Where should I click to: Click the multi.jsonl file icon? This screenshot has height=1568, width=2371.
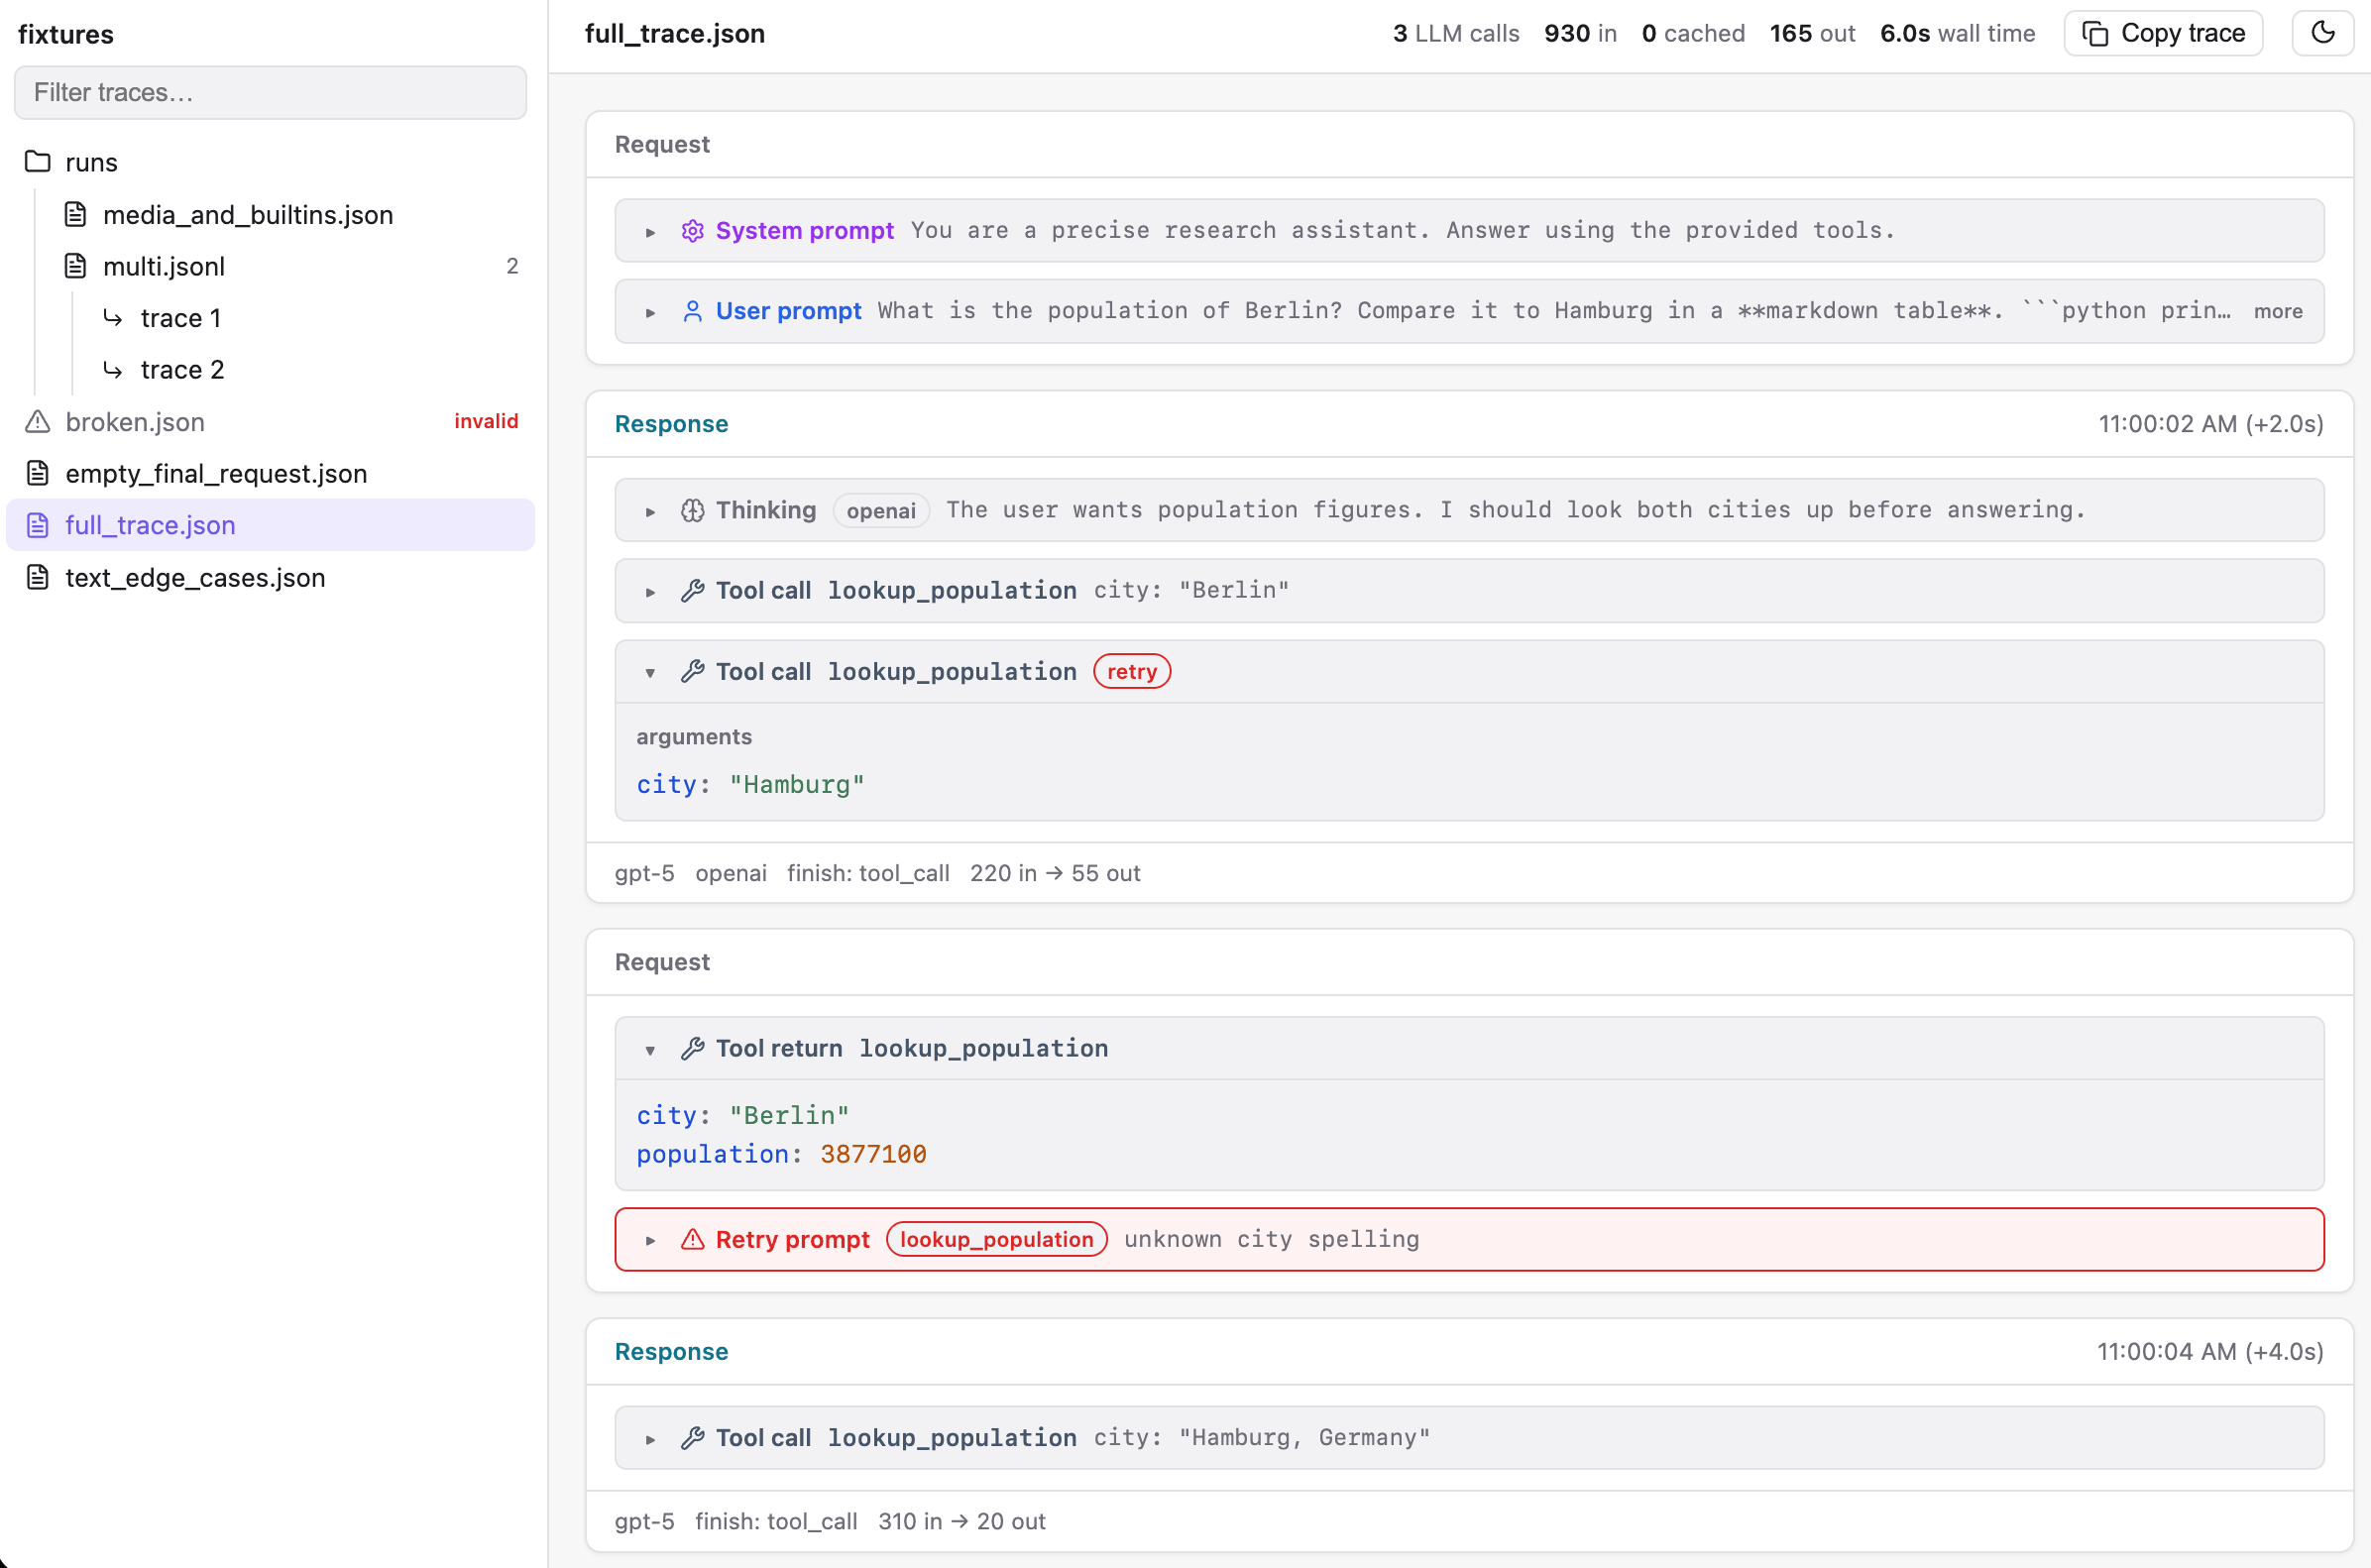click(x=75, y=266)
